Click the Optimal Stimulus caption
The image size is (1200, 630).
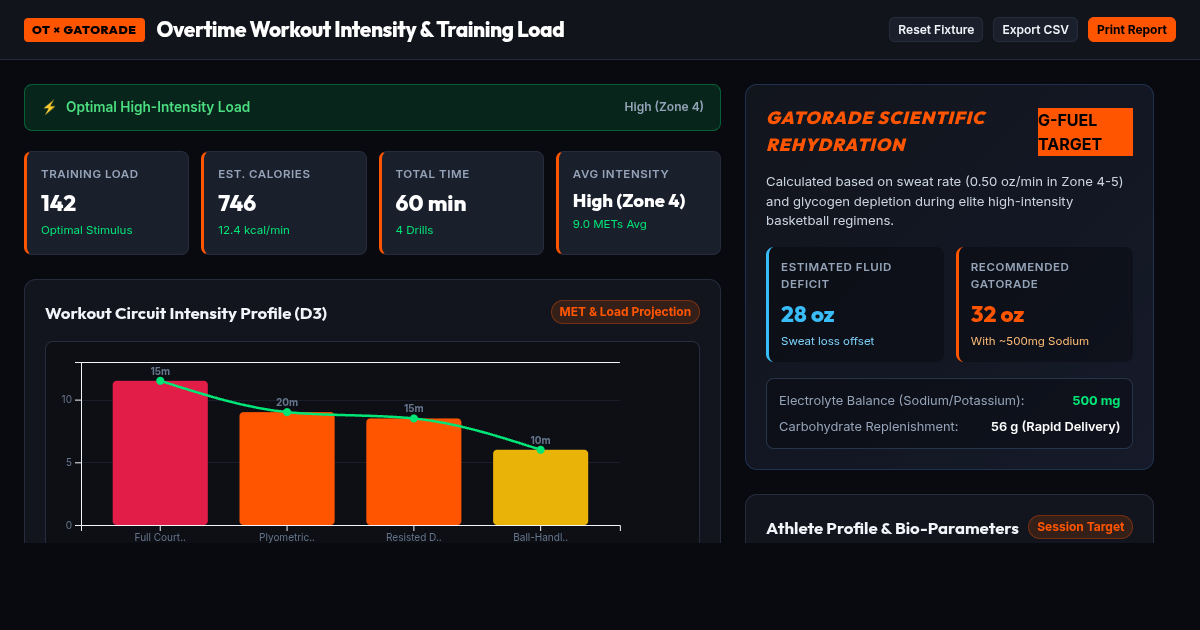[x=87, y=230]
